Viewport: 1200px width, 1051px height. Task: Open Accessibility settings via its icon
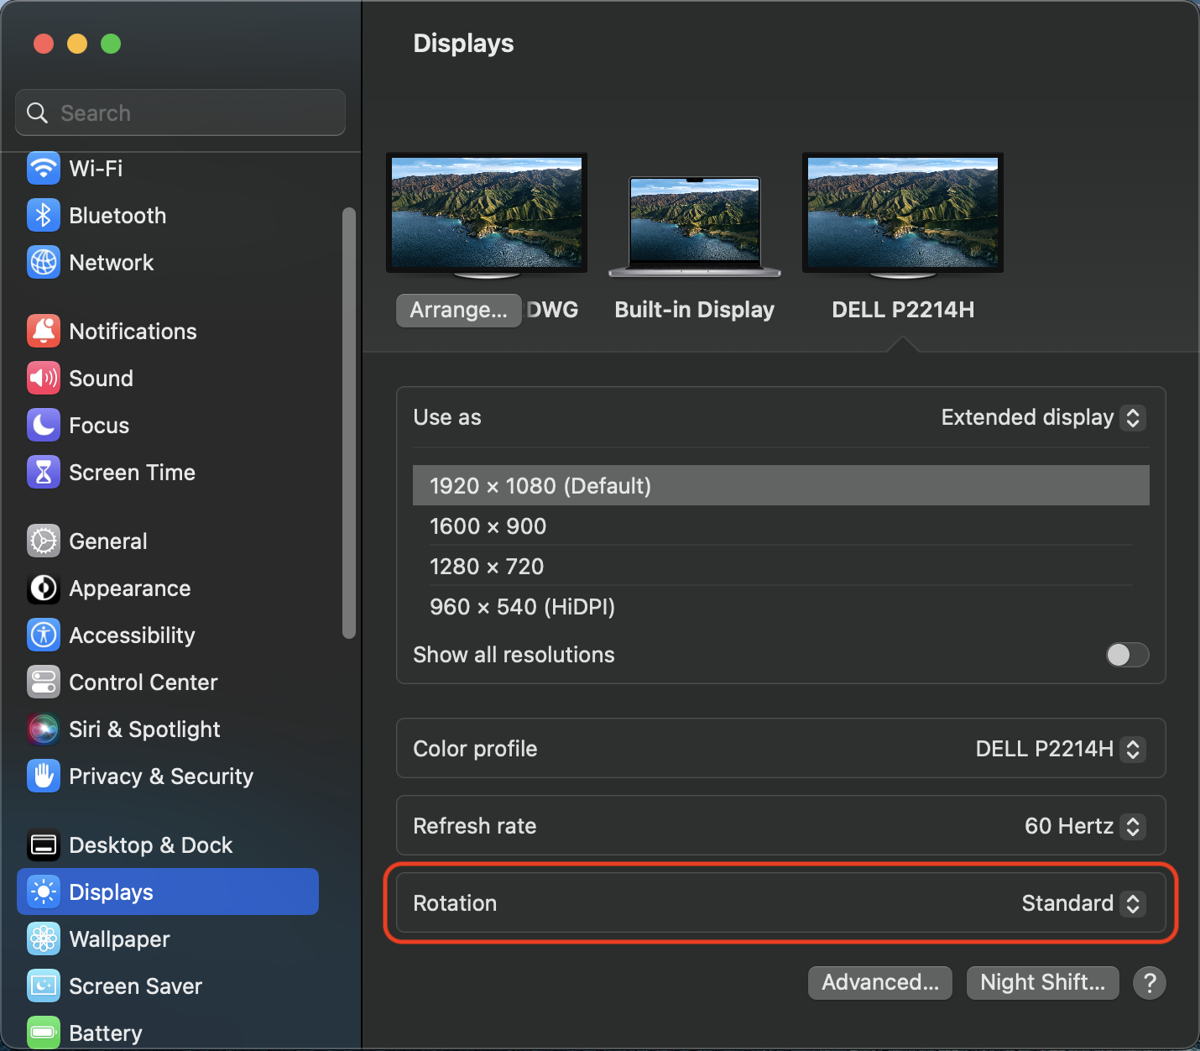coord(43,635)
